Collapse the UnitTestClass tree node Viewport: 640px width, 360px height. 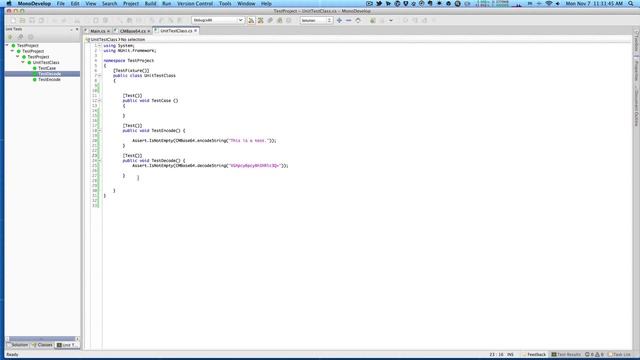[x=23, y=62]
